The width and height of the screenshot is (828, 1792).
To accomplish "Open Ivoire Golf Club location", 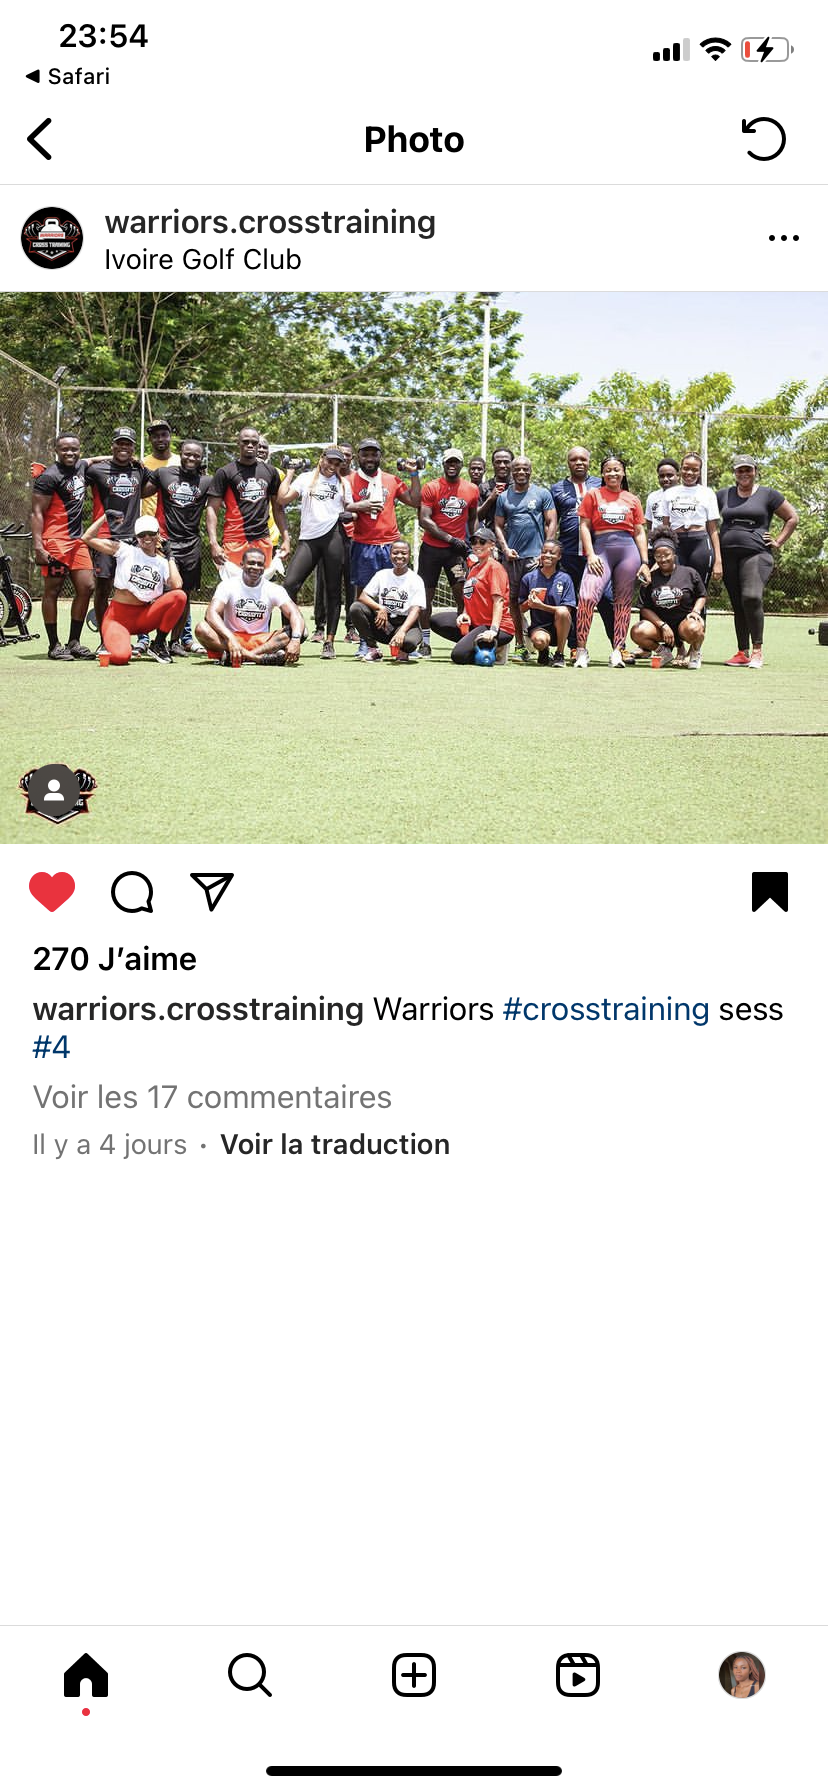I will point(203,260).
